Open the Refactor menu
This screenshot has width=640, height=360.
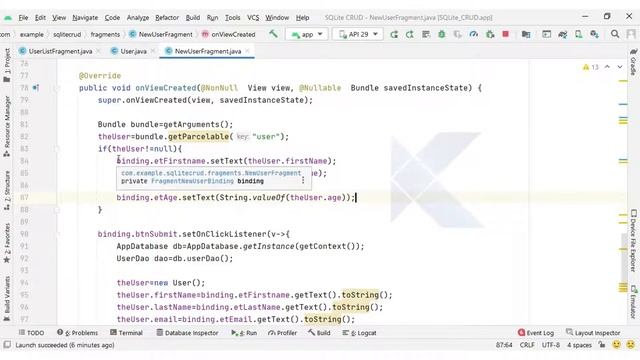[x=167, y=18]
